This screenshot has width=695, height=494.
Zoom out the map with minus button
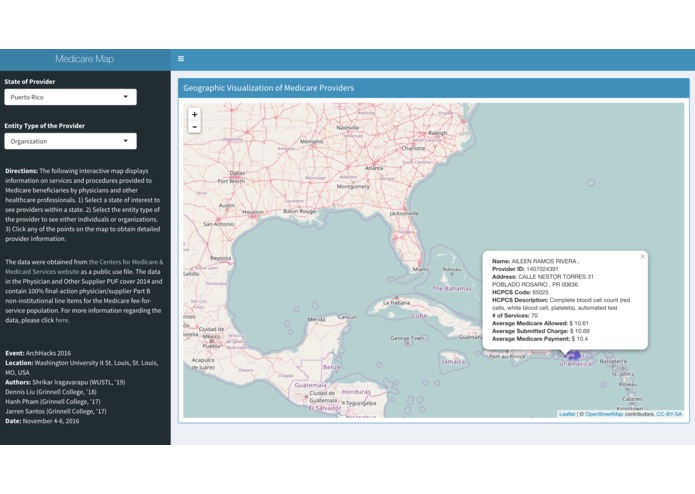(194, 127)
